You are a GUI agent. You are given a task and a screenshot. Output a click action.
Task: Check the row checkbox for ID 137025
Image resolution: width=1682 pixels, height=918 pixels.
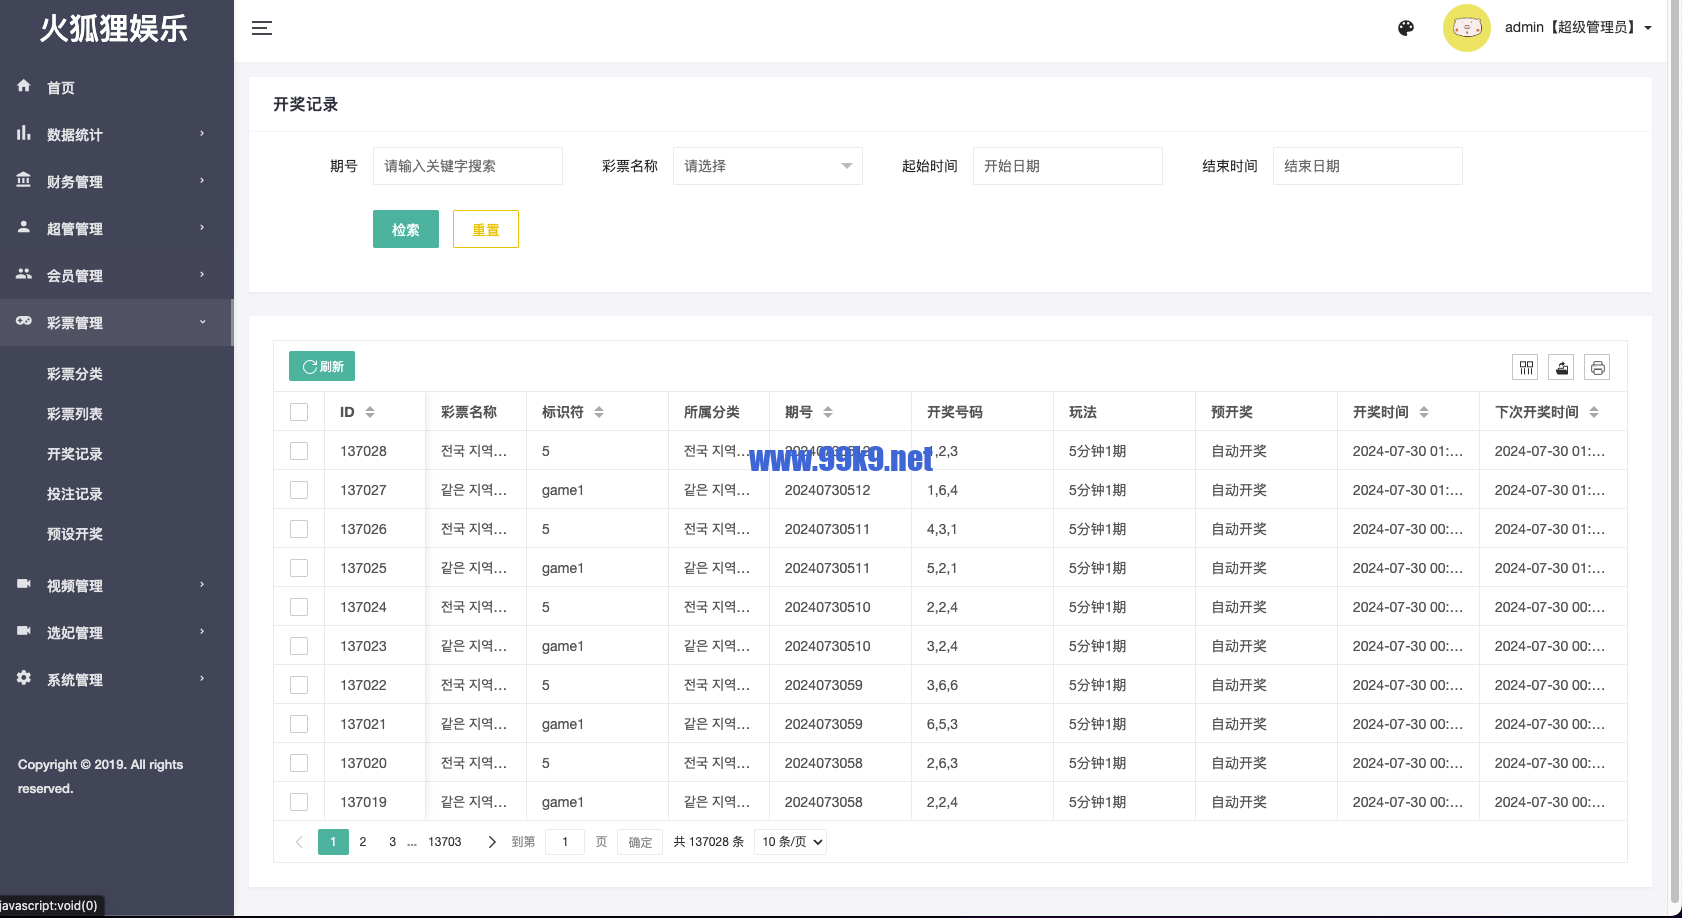(x=299, y=568)
